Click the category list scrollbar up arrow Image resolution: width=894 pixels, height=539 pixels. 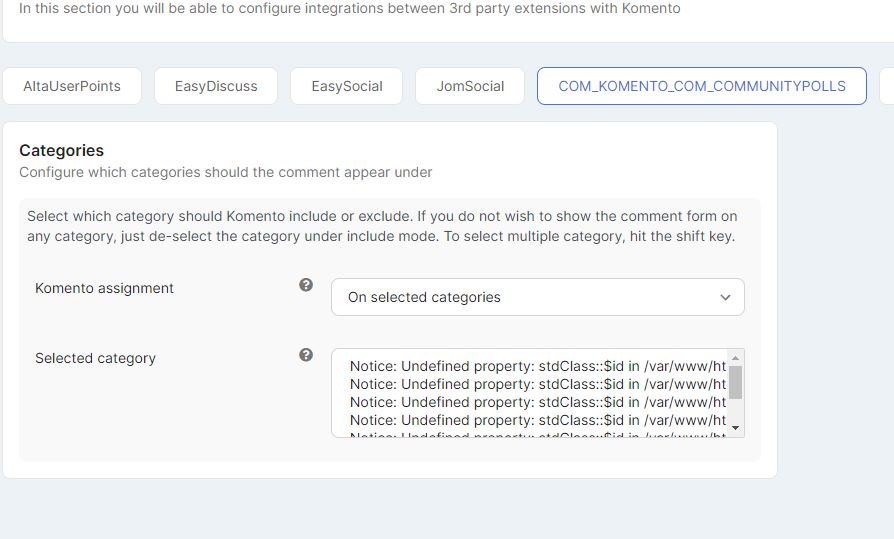736,358
